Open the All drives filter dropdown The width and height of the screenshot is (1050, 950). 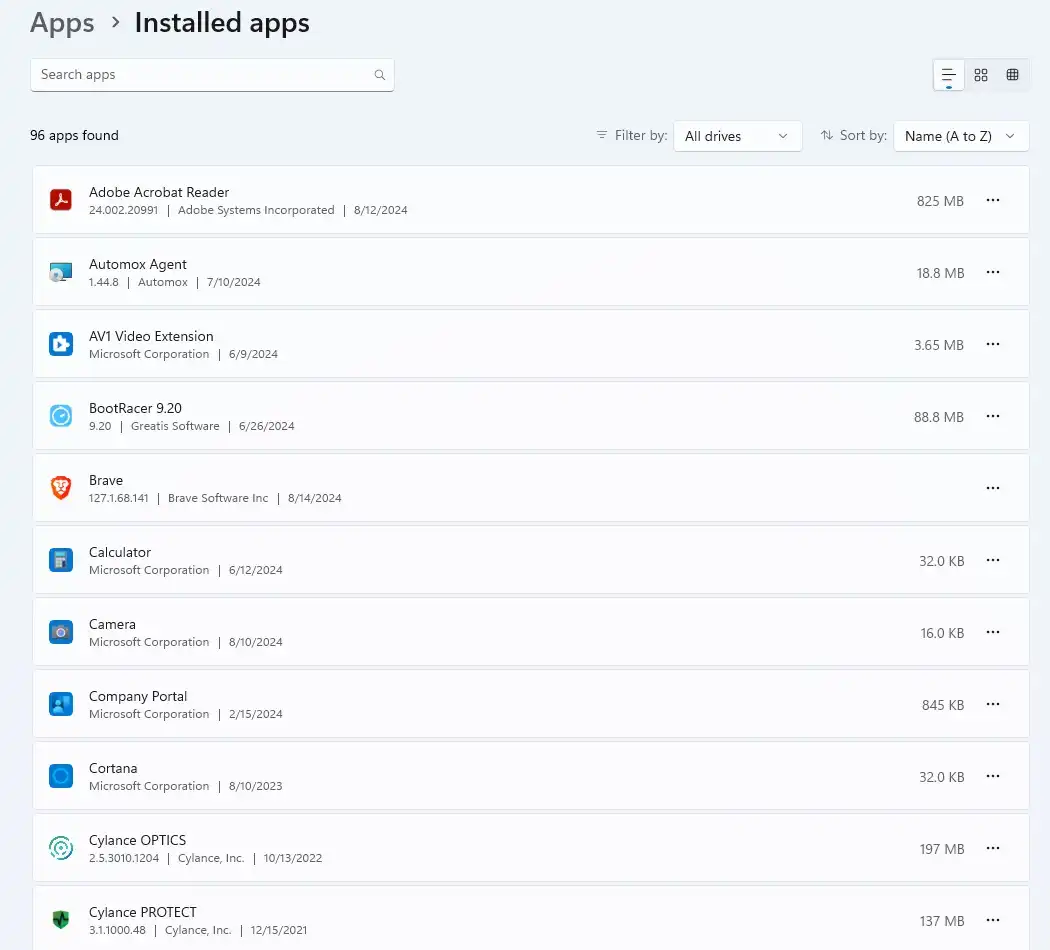(738, 136)
